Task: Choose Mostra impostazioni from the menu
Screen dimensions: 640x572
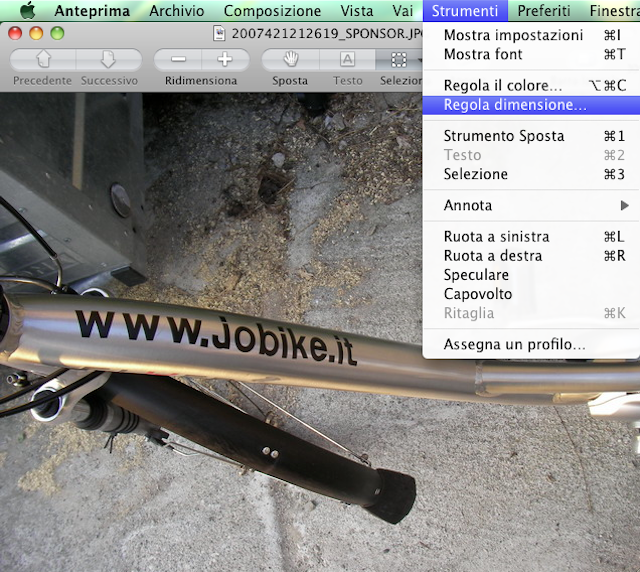Action: pyautogui.click(x=531, y=35)
